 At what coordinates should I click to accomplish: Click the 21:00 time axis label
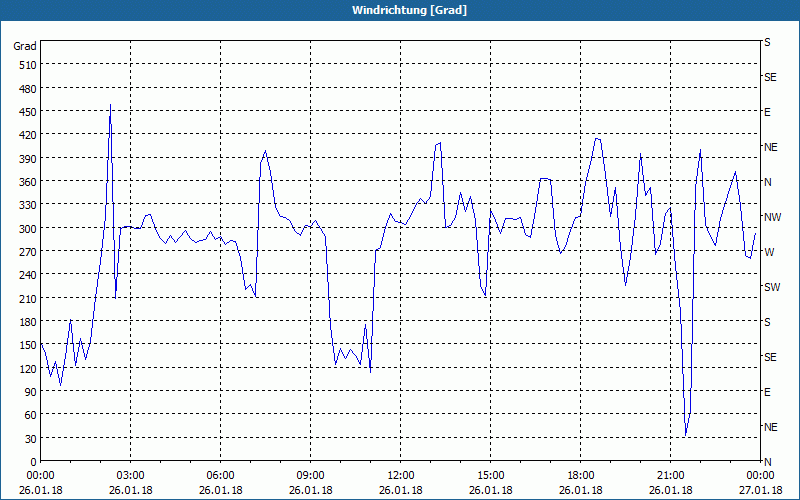pos(670,476)
